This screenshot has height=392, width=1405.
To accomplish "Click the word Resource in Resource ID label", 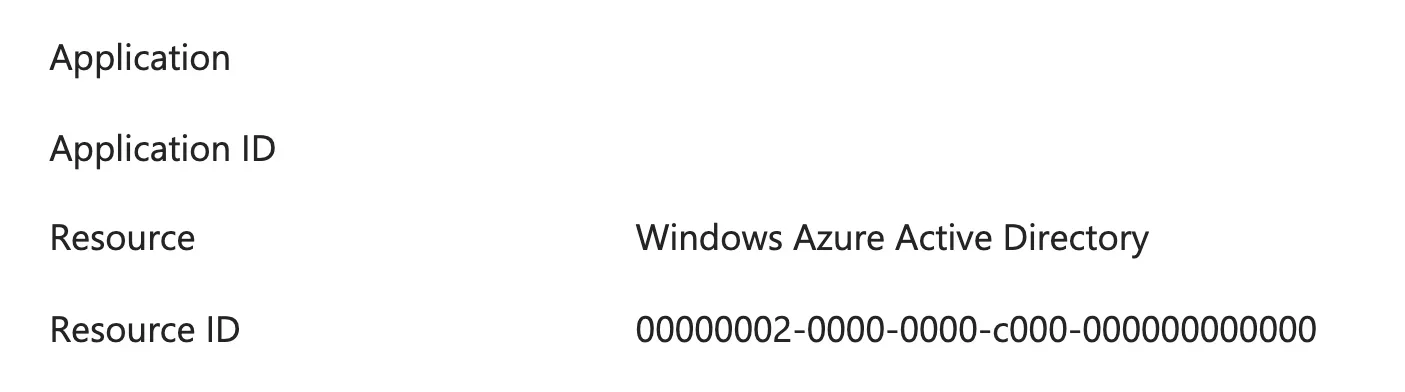I will coord(122,329).
